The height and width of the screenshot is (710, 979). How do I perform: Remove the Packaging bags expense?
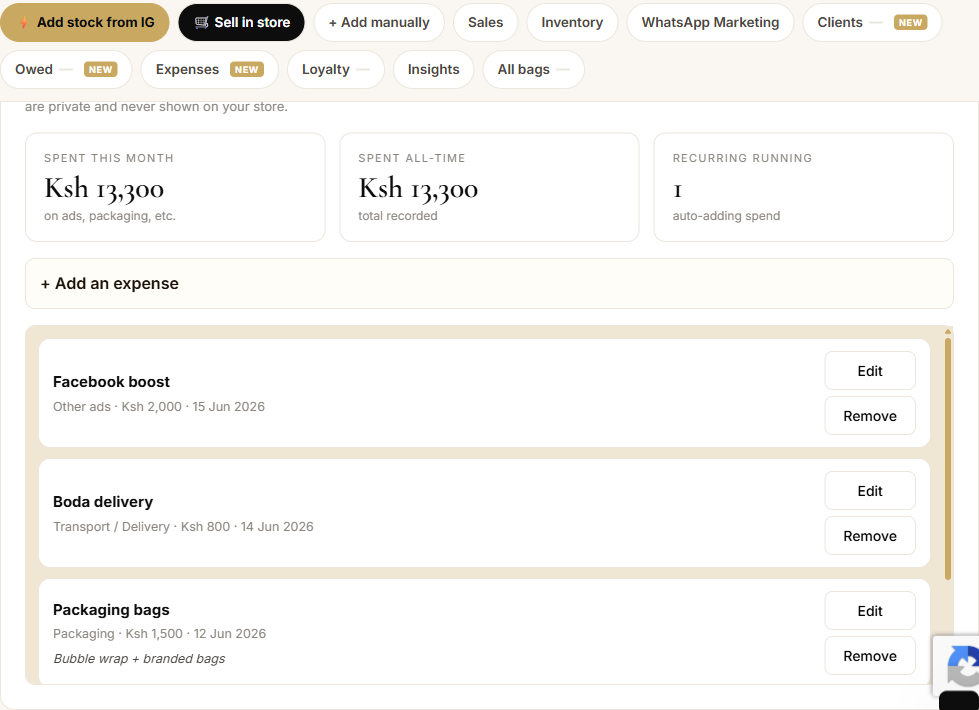870,656
